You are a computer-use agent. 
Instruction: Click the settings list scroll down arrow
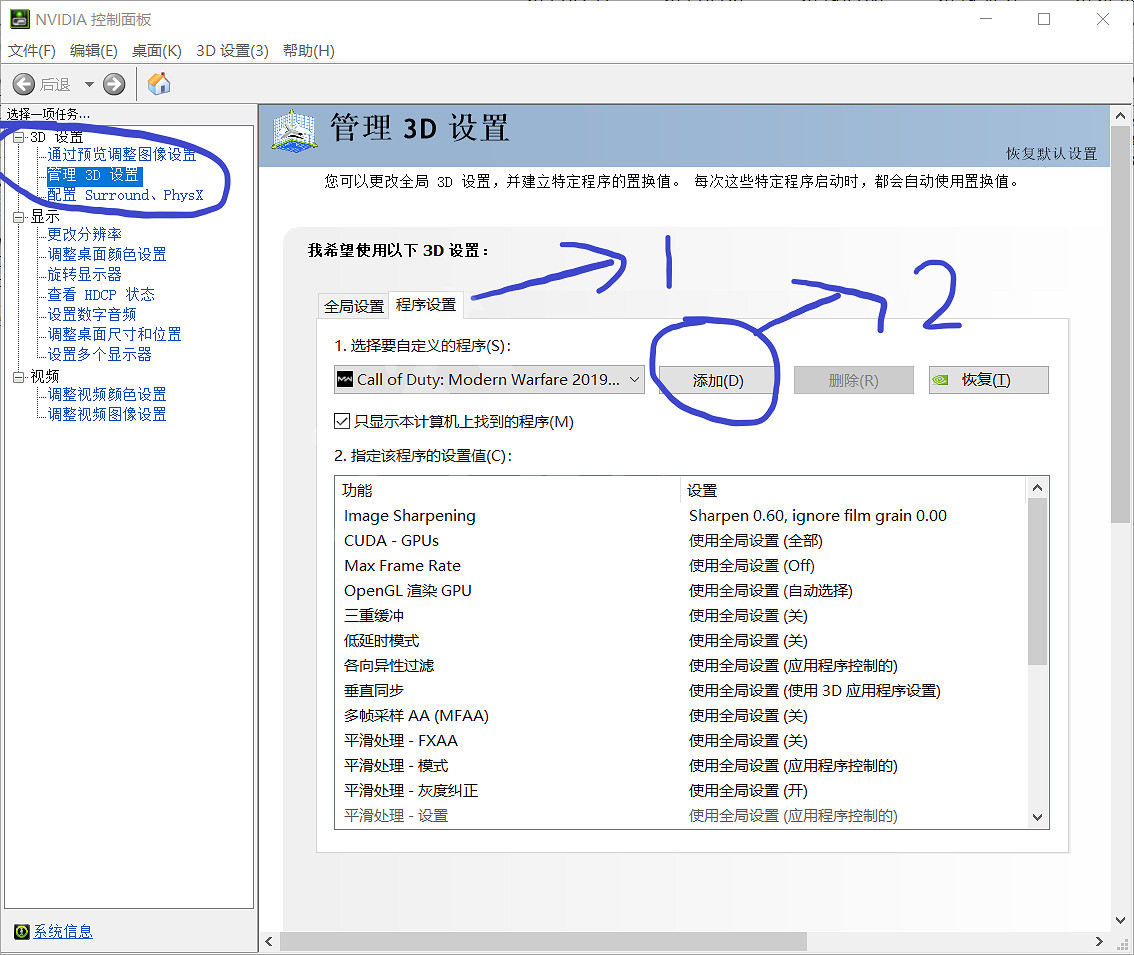click(1037, 817)
